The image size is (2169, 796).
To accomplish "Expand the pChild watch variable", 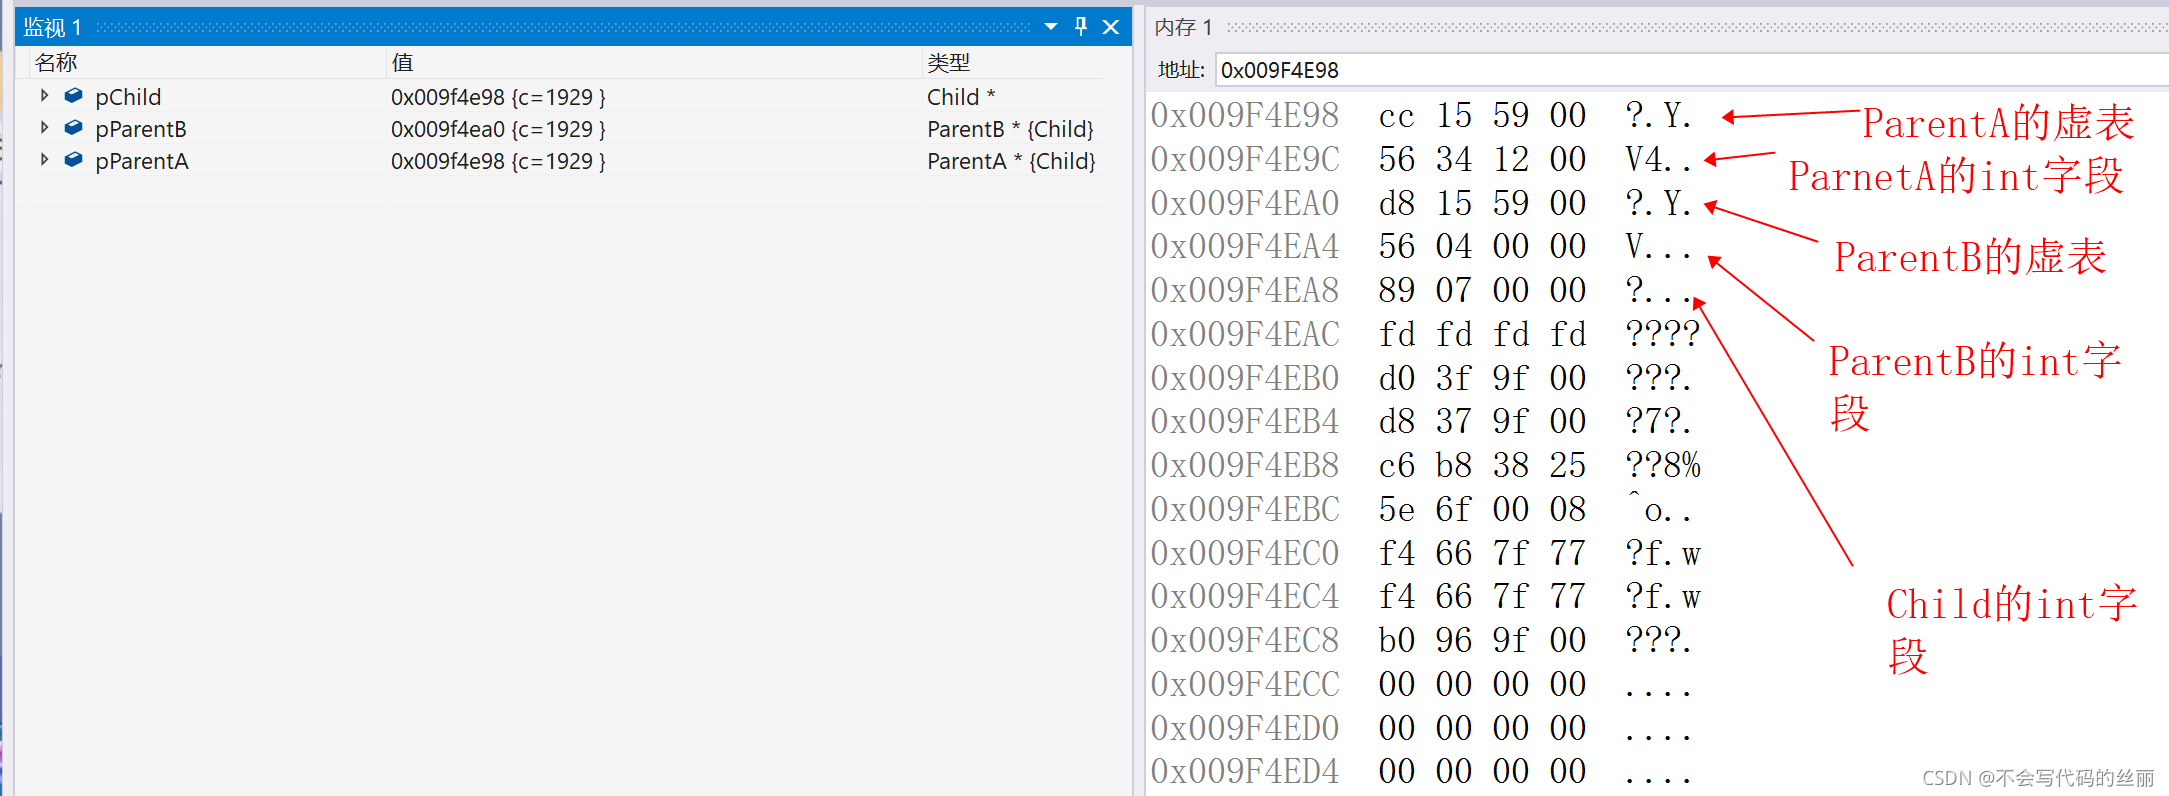I will pyautogui.click(x=44, y=96).
